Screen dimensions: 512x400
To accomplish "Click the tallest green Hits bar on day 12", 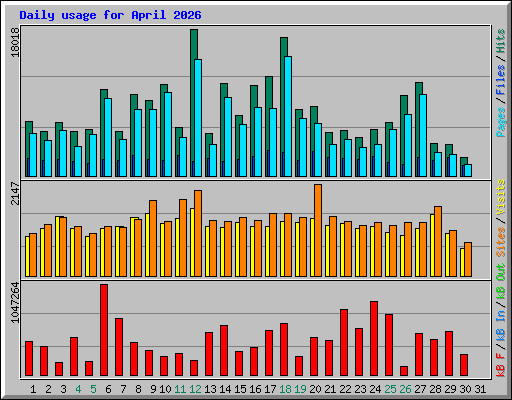I will pyautogui.click(x=194, y=103).
